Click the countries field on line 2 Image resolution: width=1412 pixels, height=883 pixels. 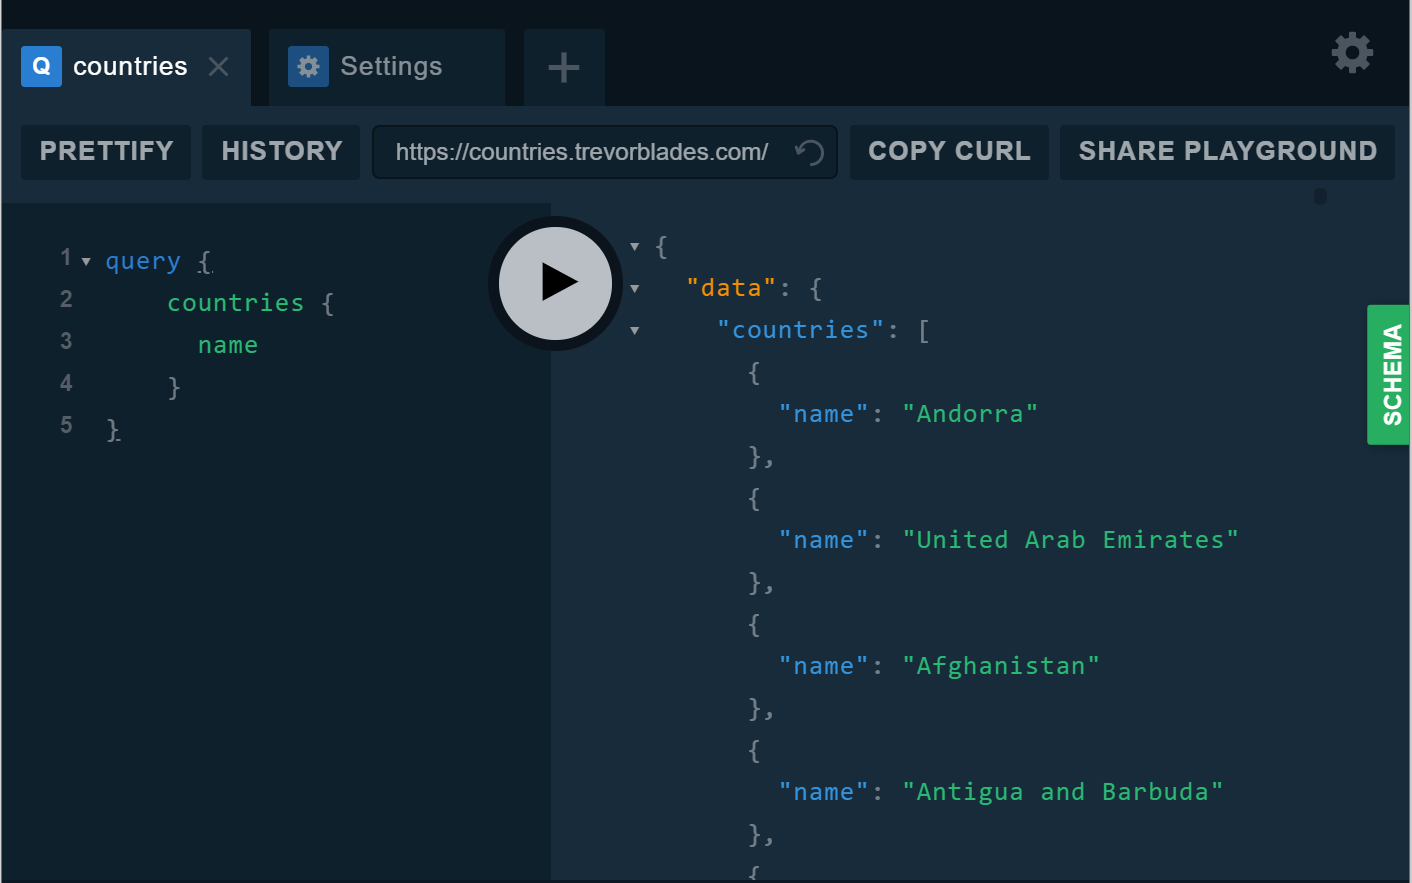pos(235,303)
